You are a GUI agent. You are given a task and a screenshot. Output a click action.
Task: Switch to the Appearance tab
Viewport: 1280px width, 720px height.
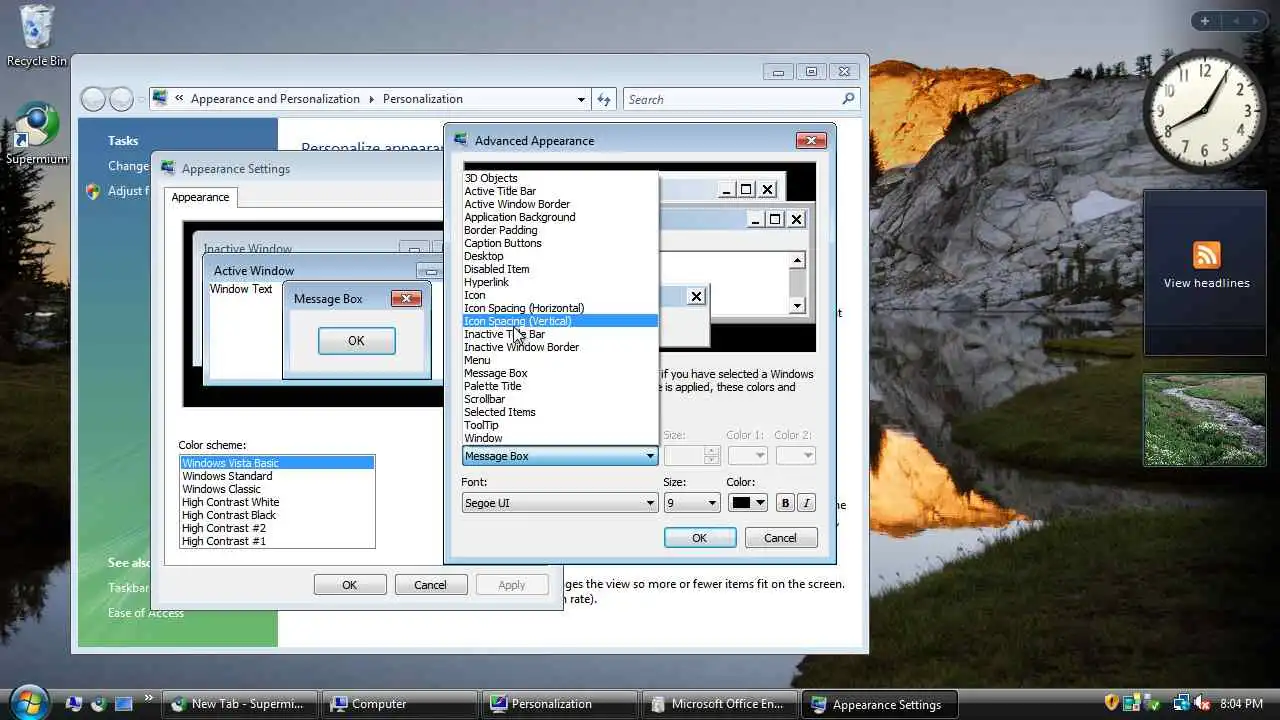(200, 197)
